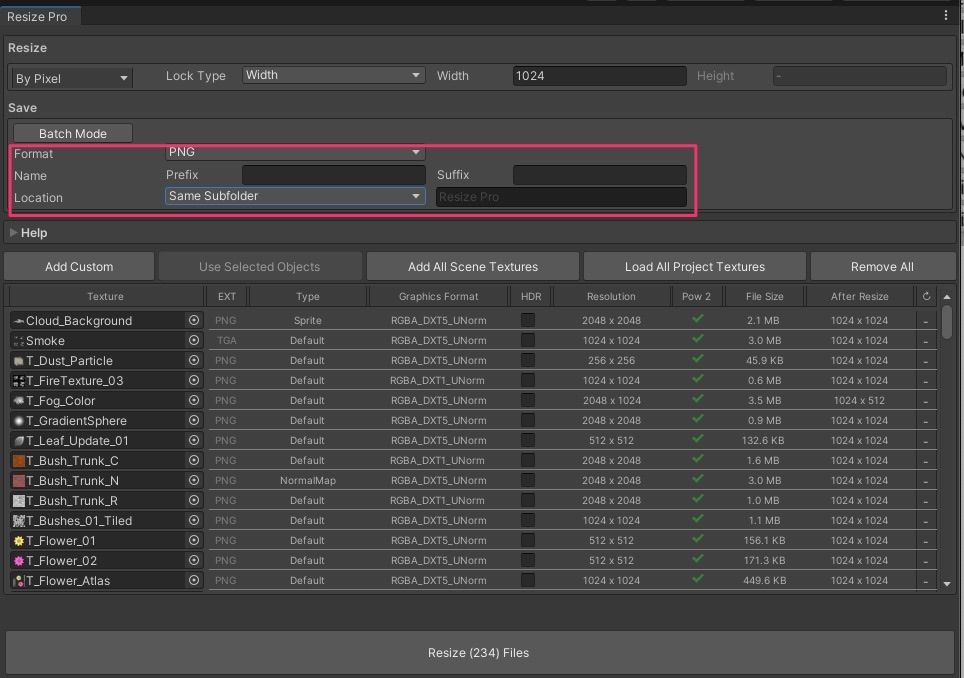Viewport: 964px width, 678px height.
Task: Select object picker for T_Bush_Trunk_C
Action: click(194, 460)
